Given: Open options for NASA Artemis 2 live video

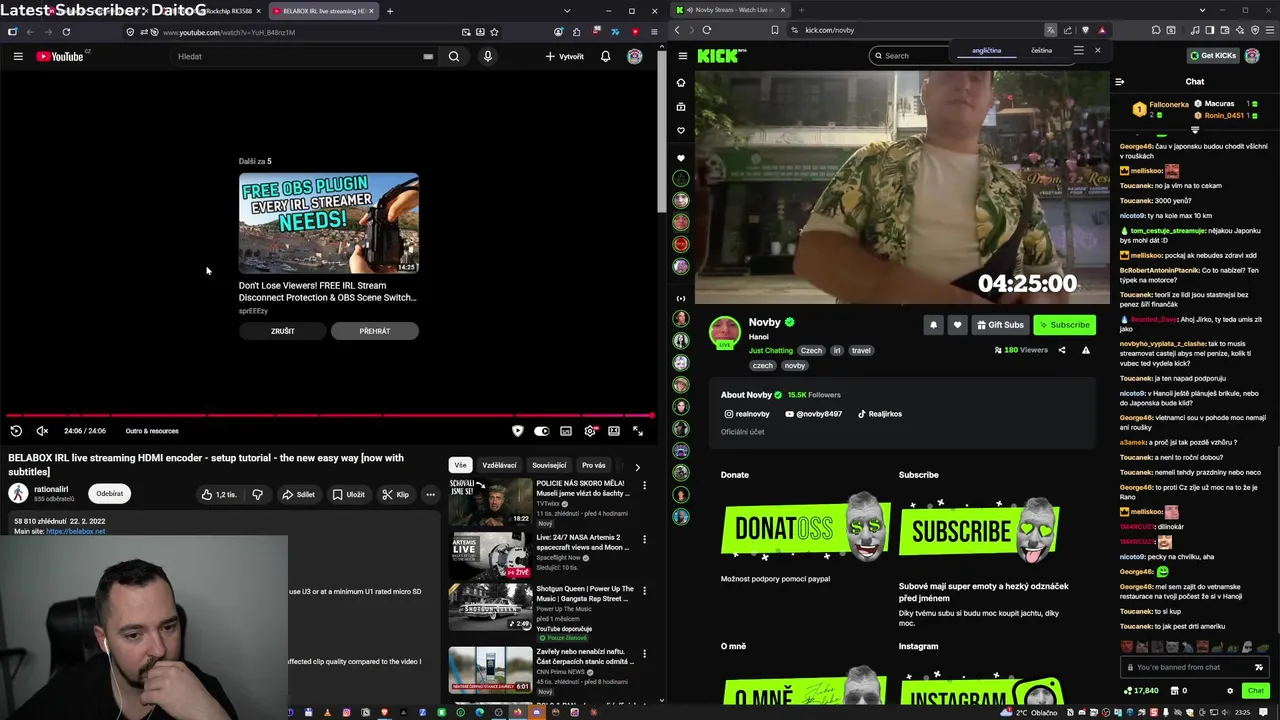Looking at the screenshot, I should pos(644,539).
